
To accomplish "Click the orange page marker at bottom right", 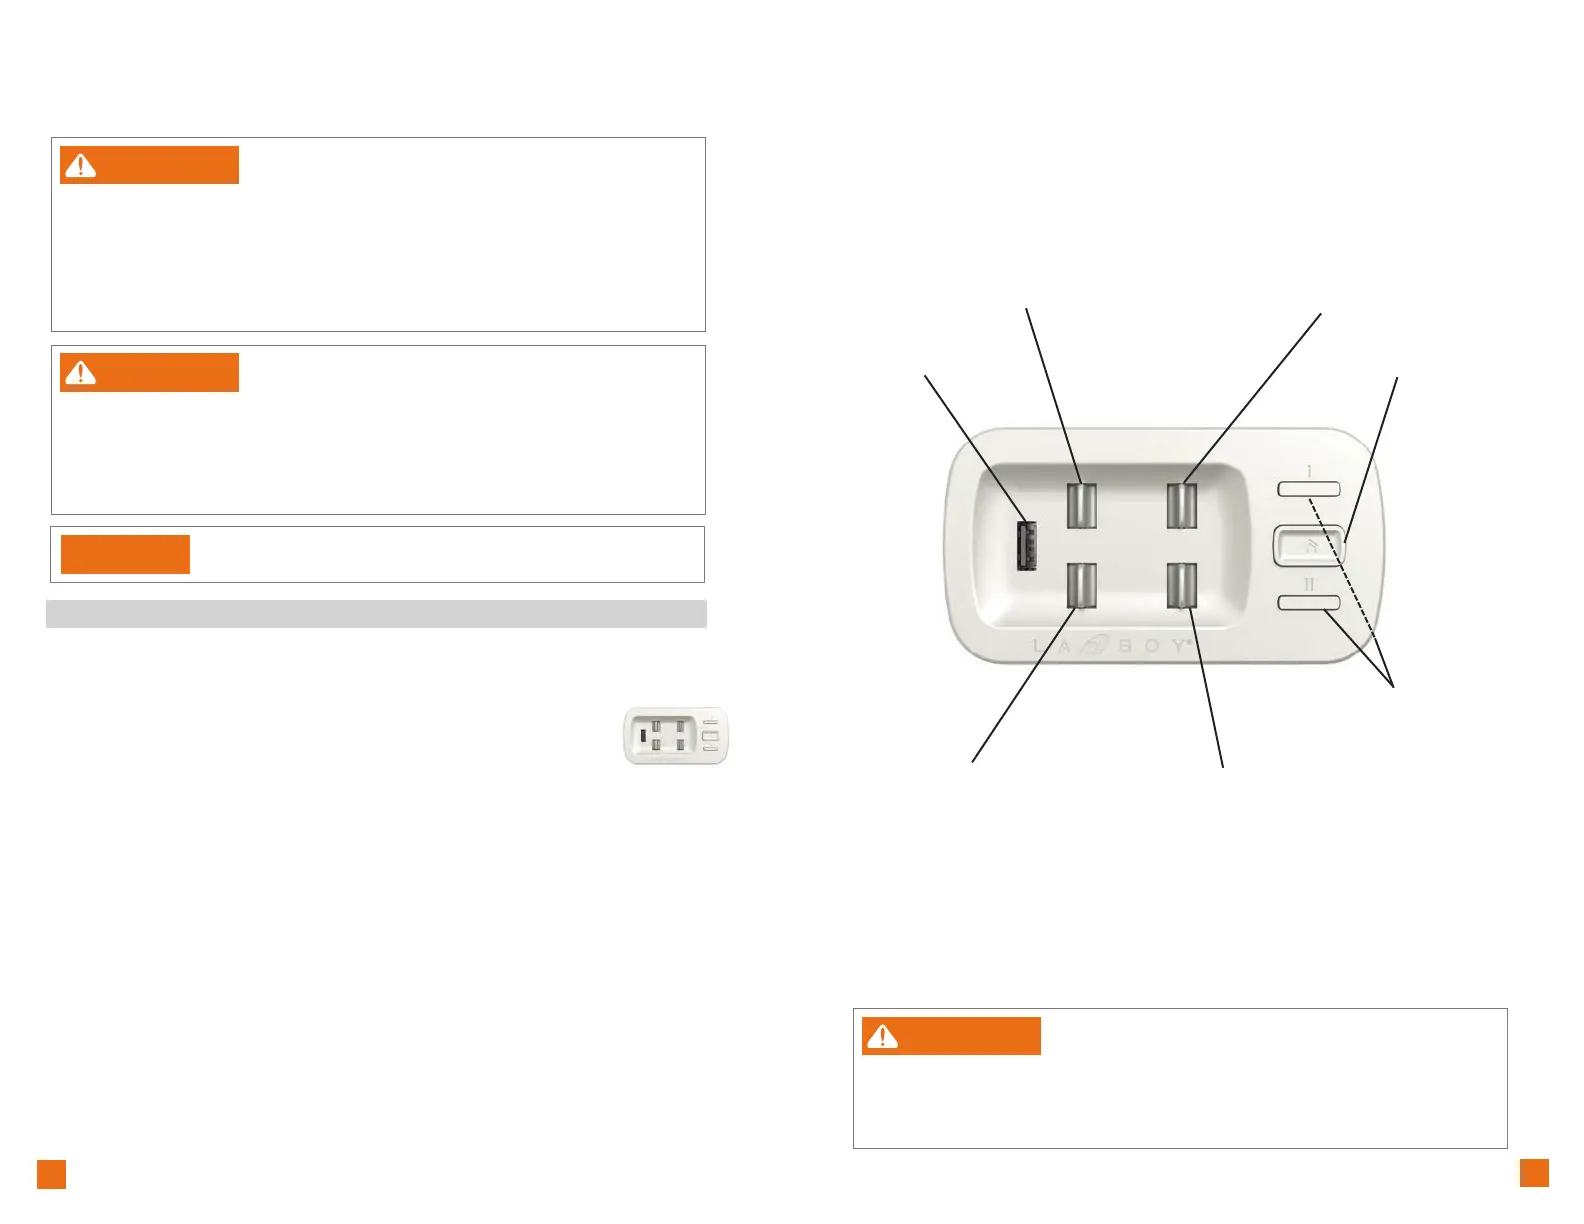I will pyautogui.click(x=1533, y=1173).
